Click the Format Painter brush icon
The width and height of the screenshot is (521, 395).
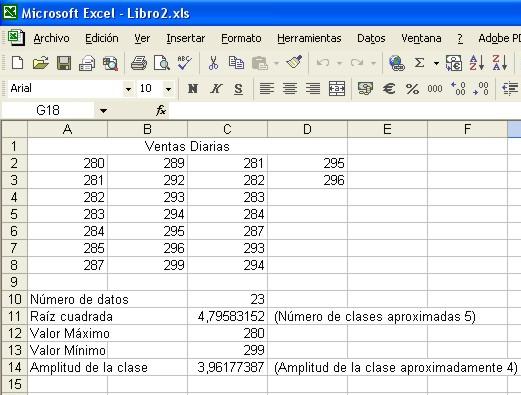294,63
